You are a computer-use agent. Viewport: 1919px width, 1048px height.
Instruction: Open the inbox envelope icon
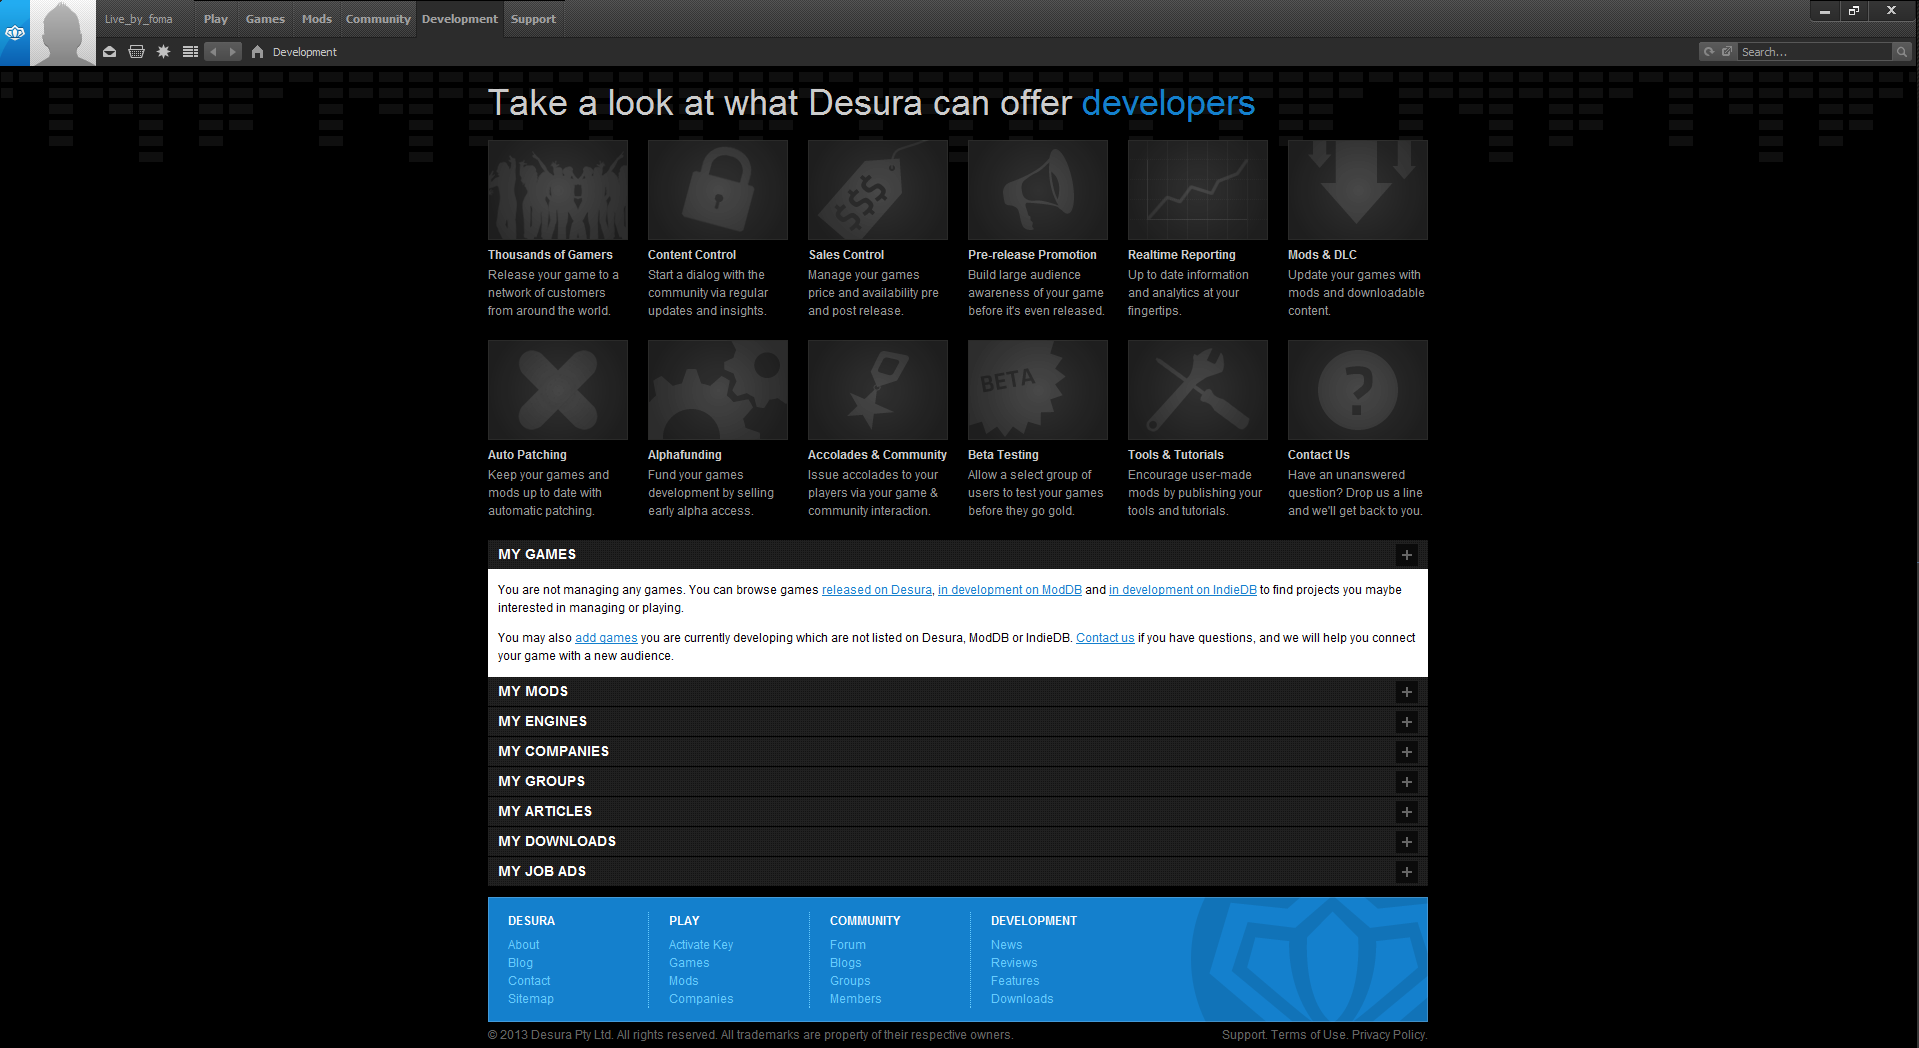click(110, 52)
